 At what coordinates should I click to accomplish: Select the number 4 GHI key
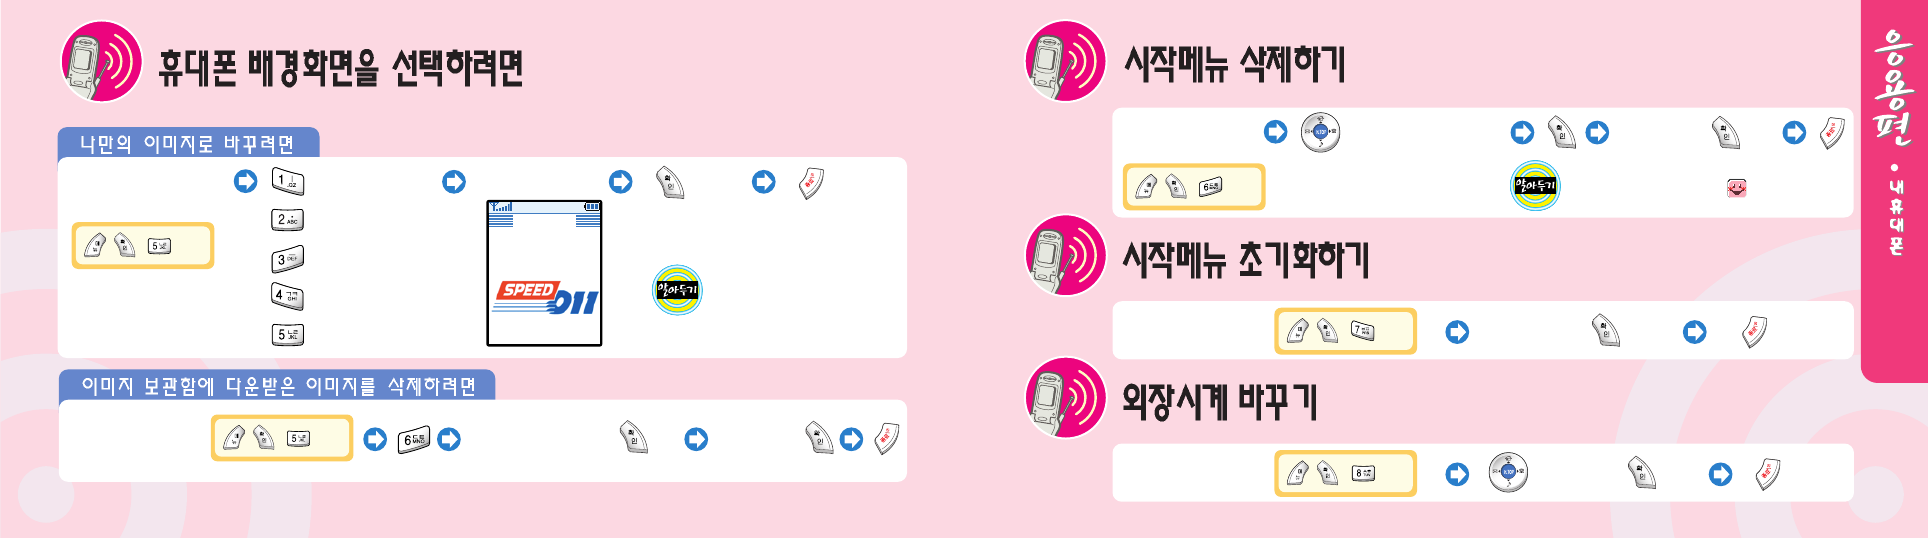coord(288,296)
